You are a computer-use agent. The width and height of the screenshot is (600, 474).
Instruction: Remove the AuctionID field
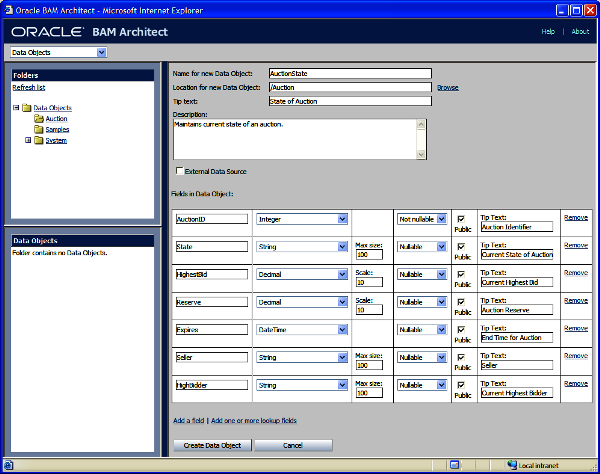pyautogui.click(x=576, y=218)
